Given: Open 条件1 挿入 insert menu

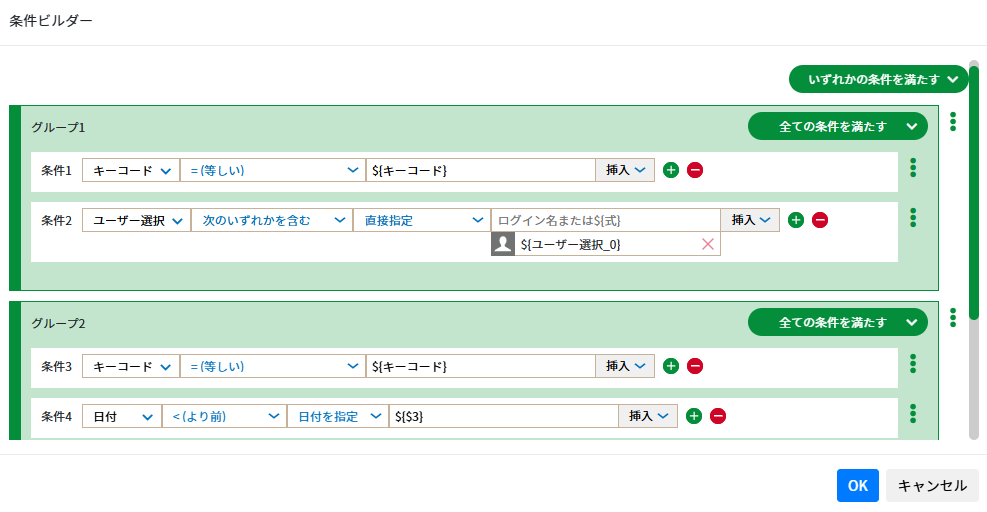Looking at the screenshot, I should (x=625, y=170).
